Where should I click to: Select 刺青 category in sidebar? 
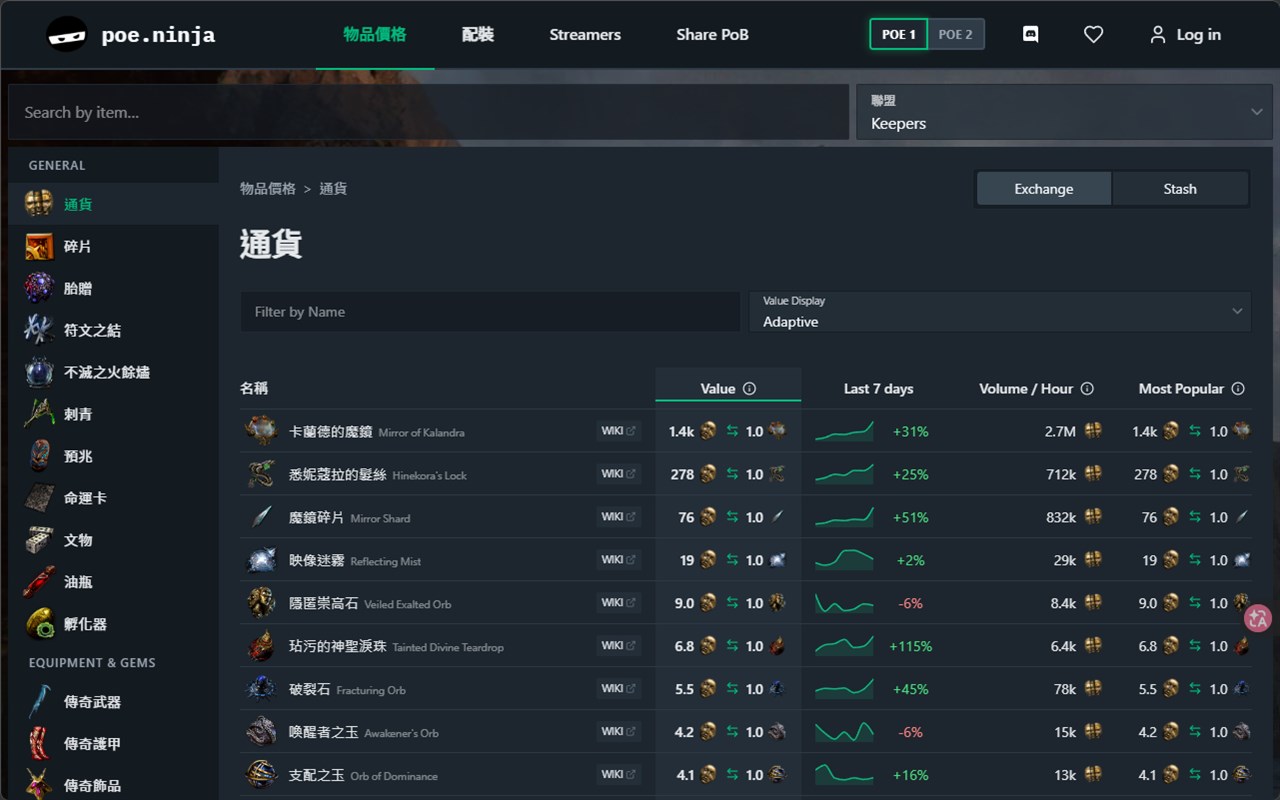click(113, 414)
